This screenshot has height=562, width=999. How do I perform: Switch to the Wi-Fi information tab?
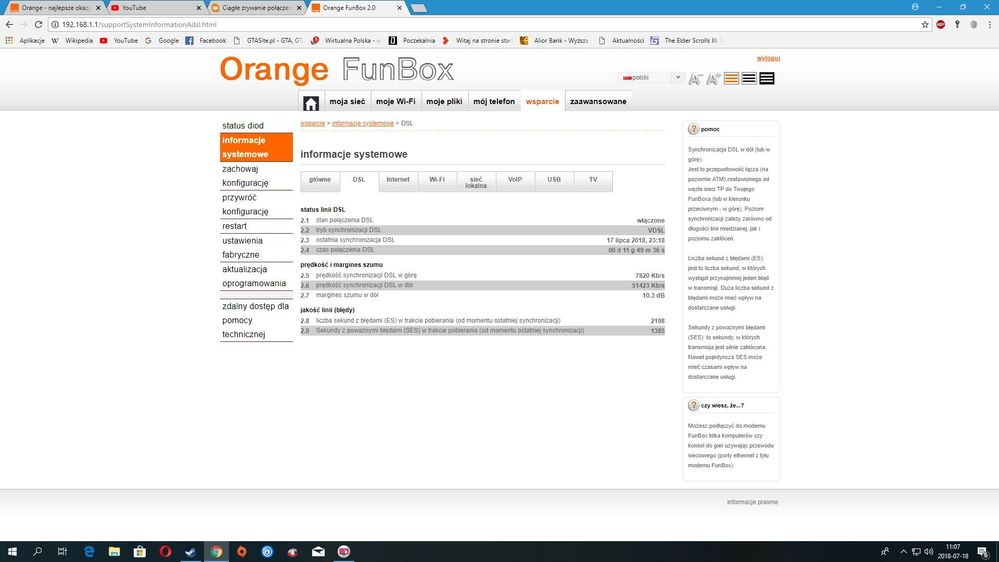[437, 180]
